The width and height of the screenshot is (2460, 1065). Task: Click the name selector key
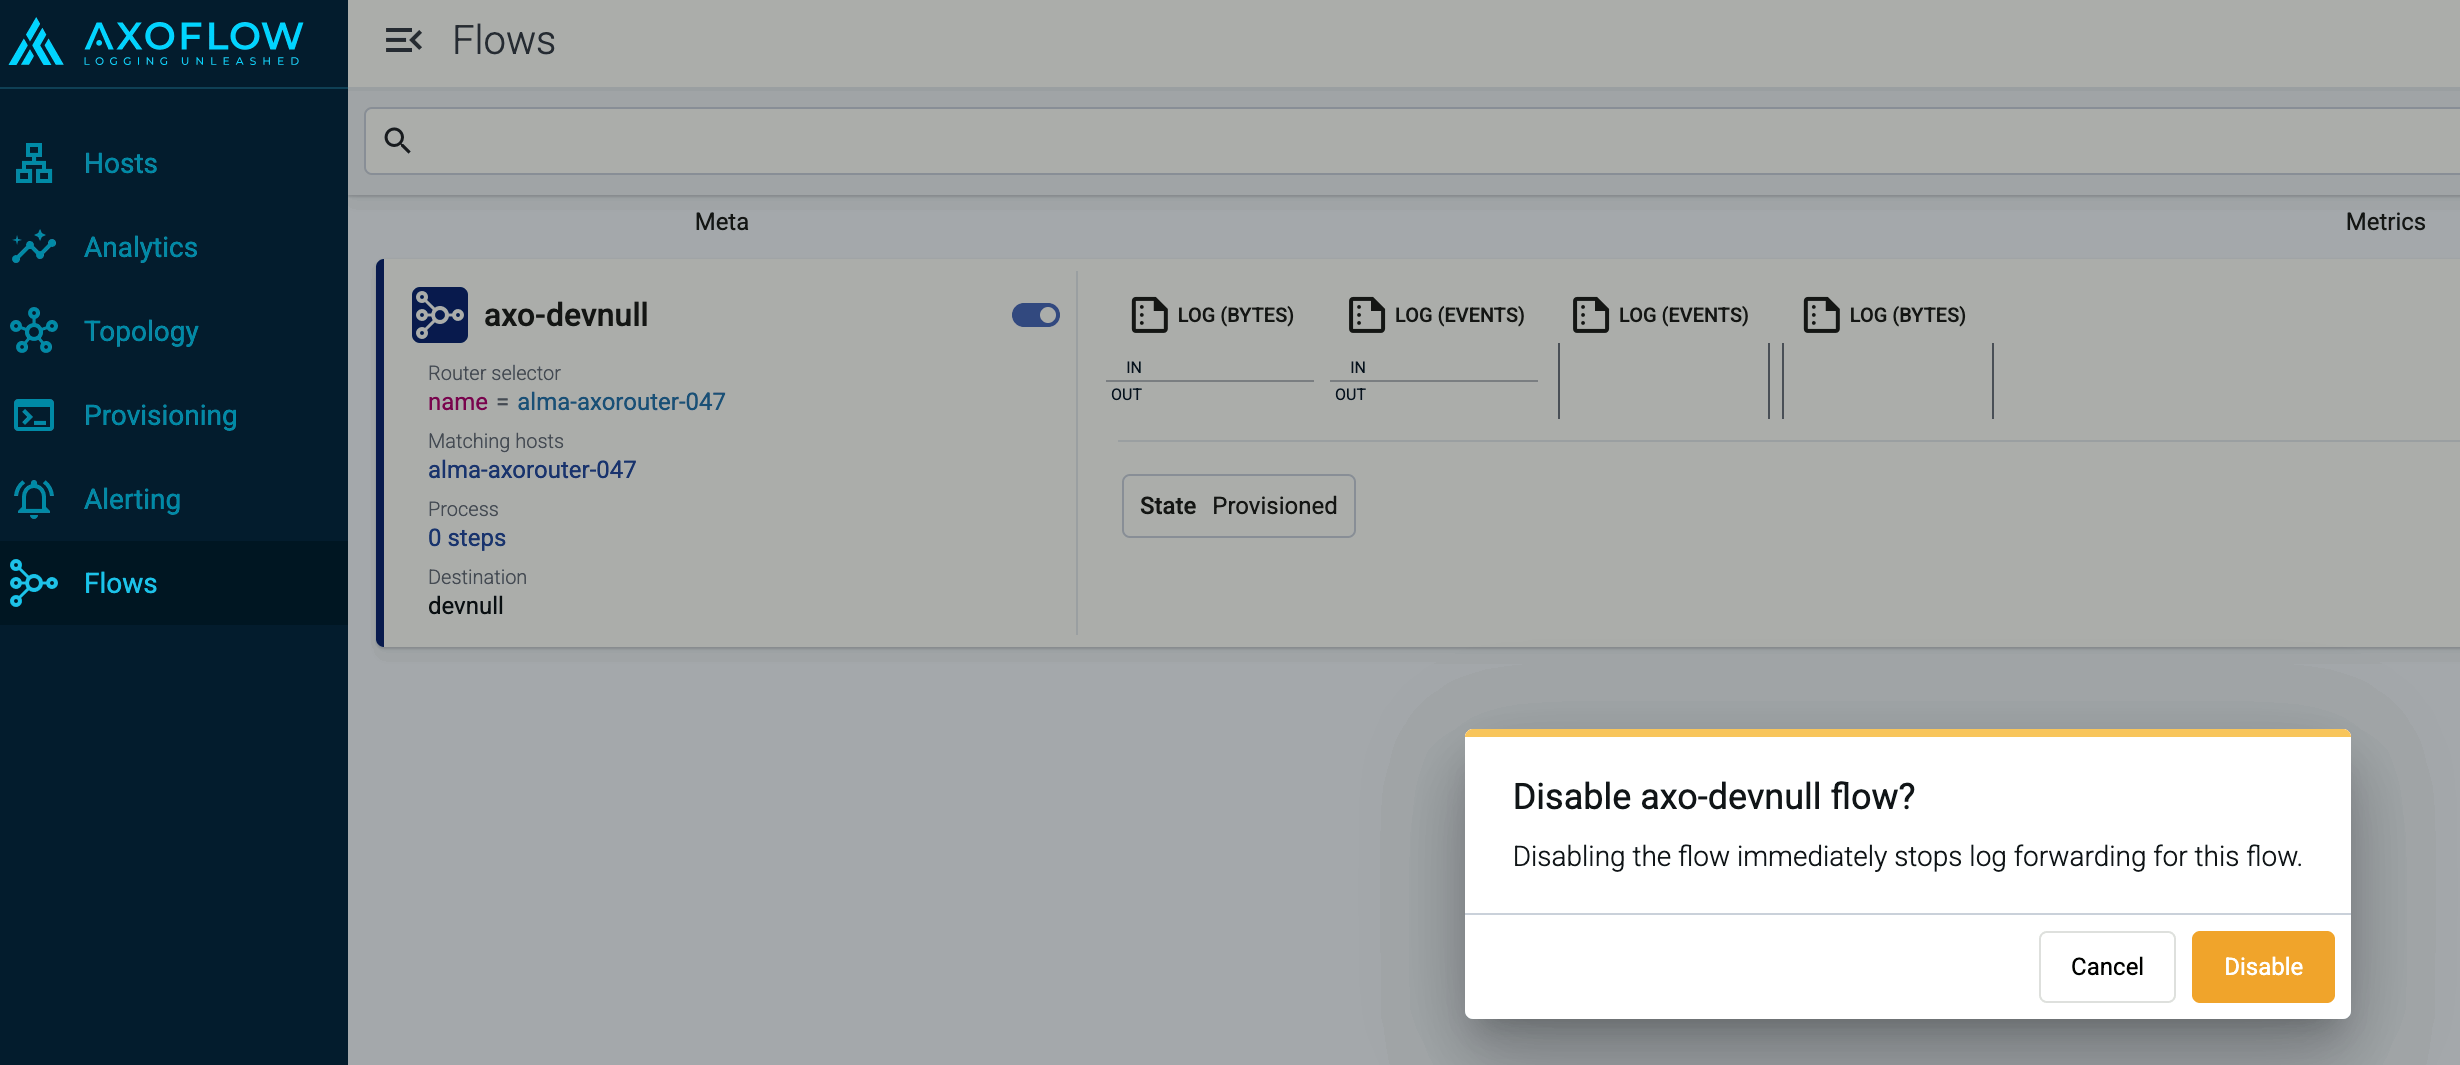tap(458, 402)
